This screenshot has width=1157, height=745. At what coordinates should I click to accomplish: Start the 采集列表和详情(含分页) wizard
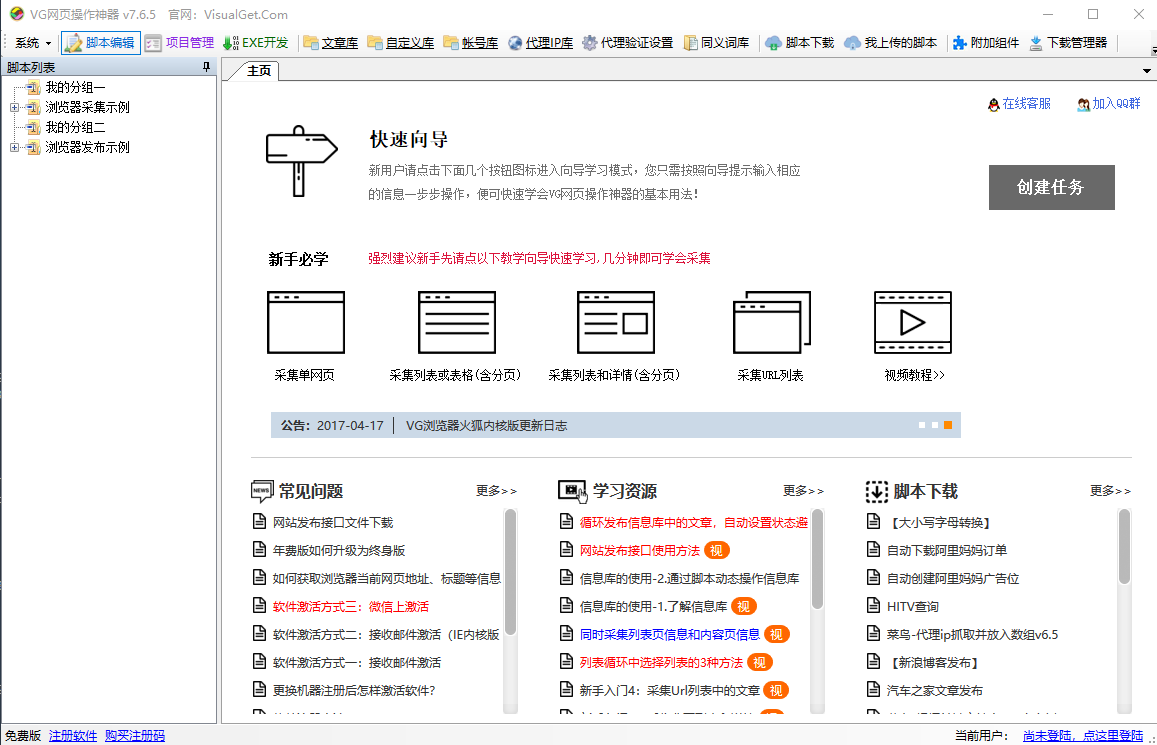click(x=615, y=336)
